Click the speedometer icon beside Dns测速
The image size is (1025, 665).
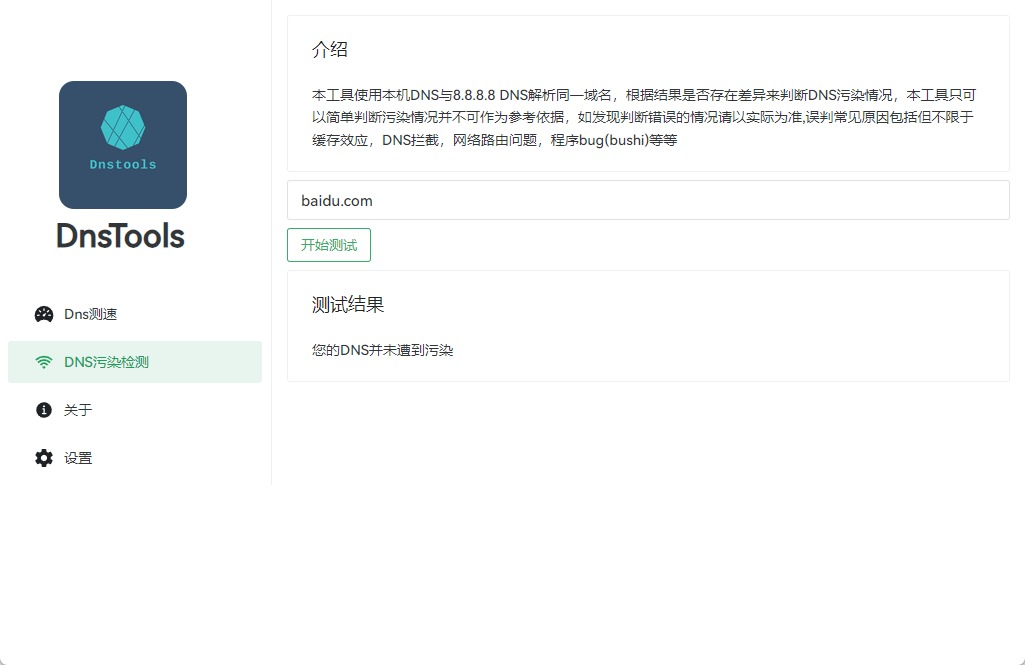click(44, 314)
